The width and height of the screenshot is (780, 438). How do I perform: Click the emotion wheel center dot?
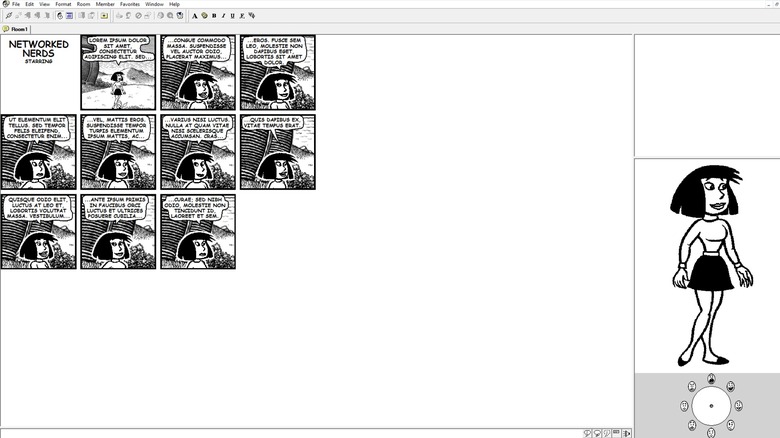point(711,406)
